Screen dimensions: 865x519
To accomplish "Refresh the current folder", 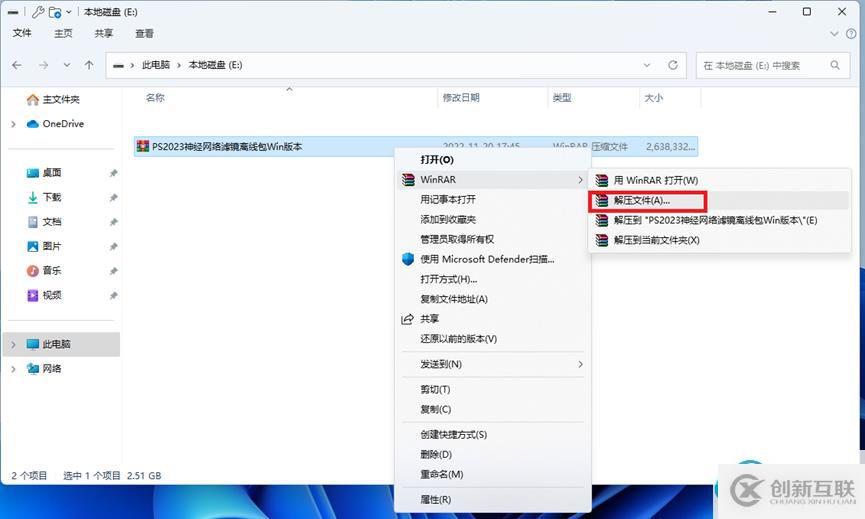I will (x=672, y=65).
